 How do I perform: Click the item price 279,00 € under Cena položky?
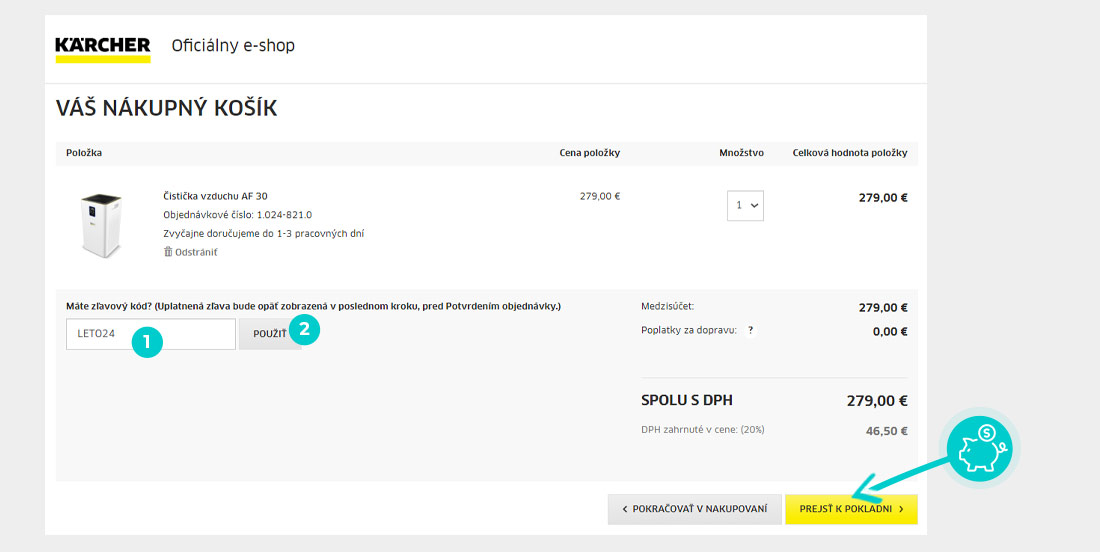[x=600, y=196]
